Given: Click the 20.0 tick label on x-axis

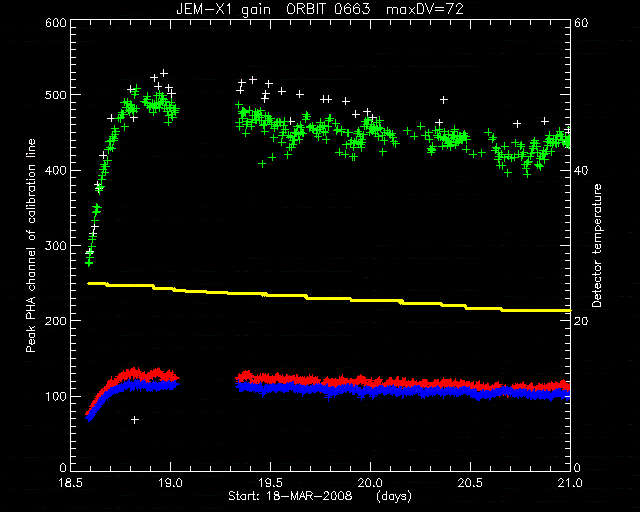Looking at the screenshot, I should pyautogui.click(x=371, y=483).
